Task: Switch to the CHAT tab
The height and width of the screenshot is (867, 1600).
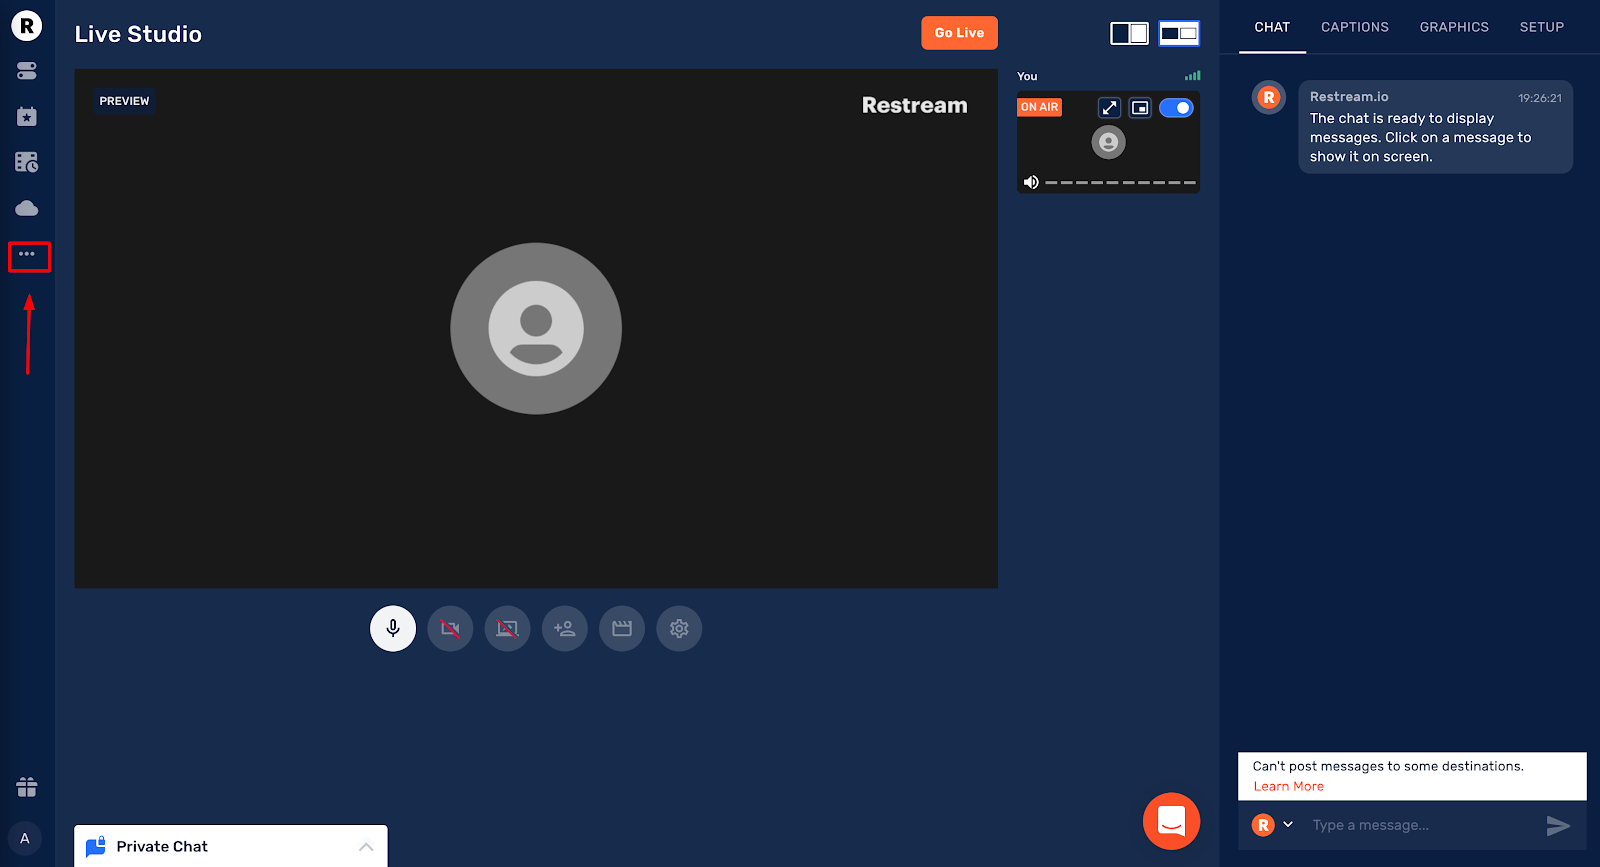Action: point(1272,27)
